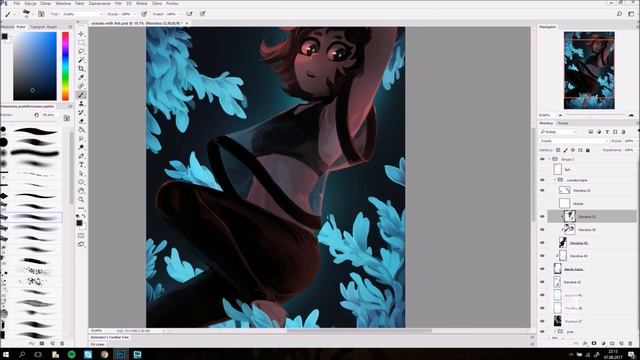Image resolution: width=640 pixels, height=360 pixels.
Task: Select the Healing Brush tool
Action: click(x=81, y=86)
